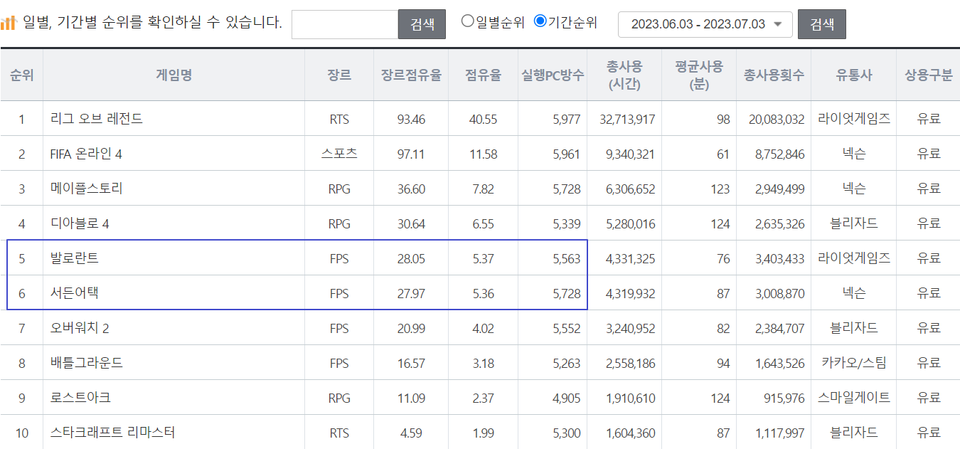This screenshot has height=449, width=960.
Task: Click share value 11.58
Action: (x=483, y=154)
